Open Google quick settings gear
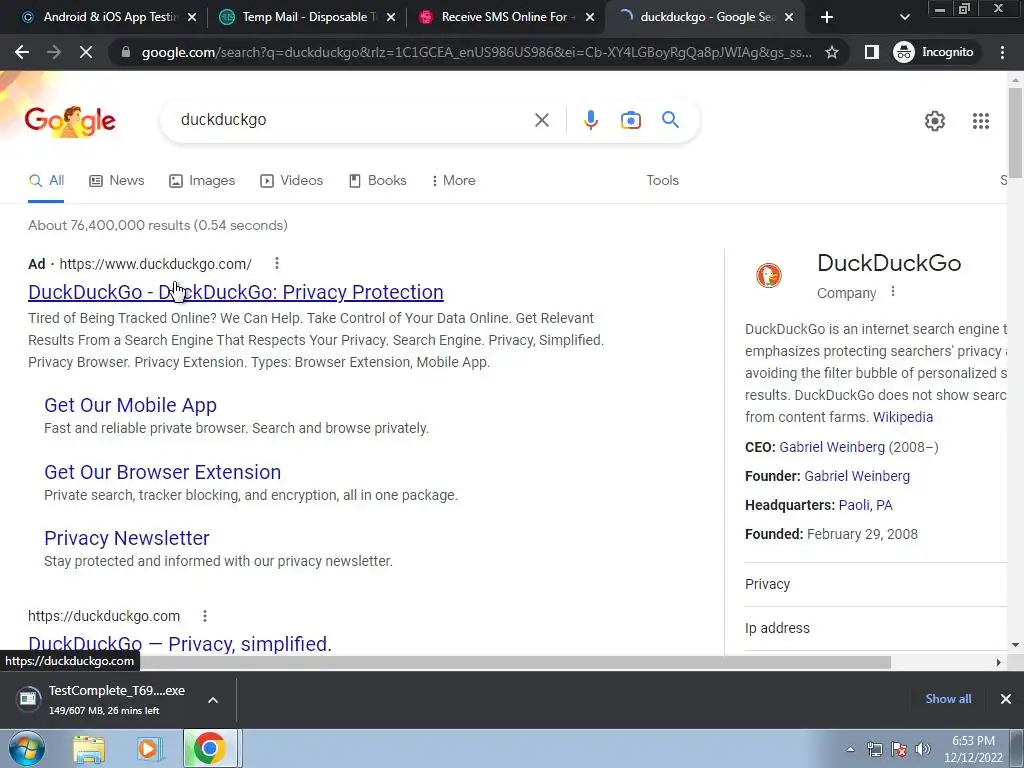This screenshot has width=1024, height=768. 935,121
